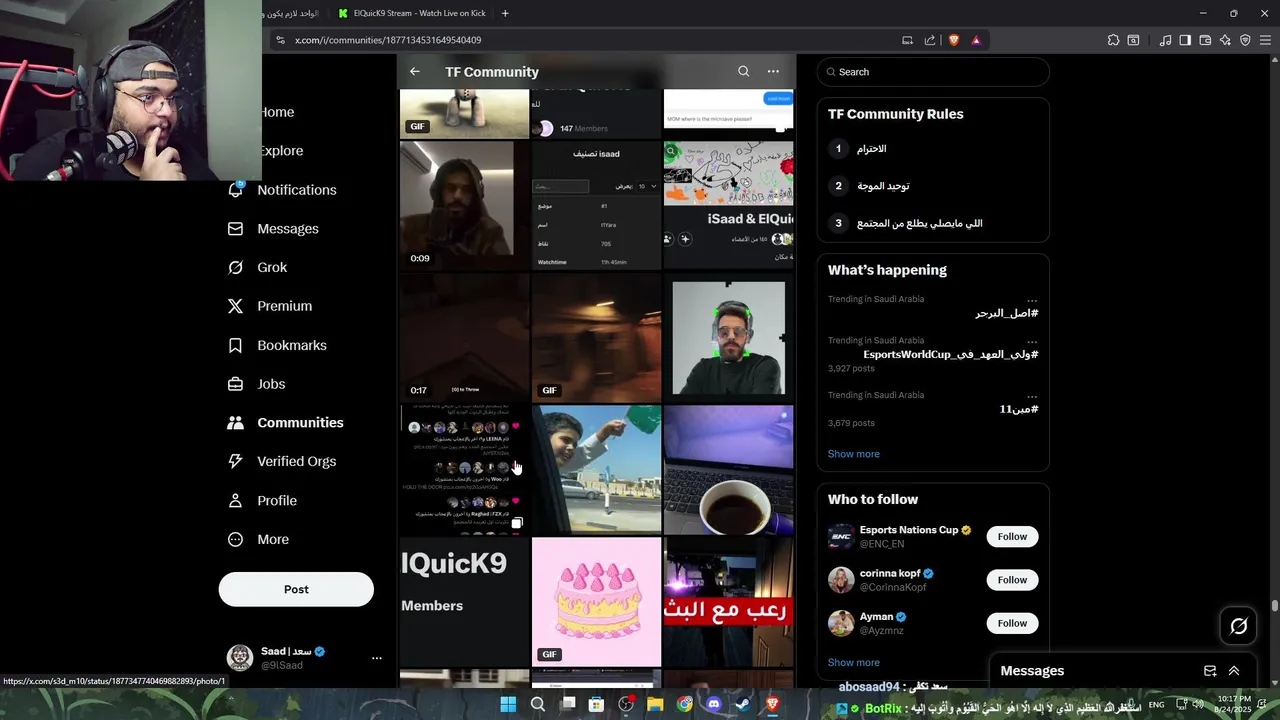Click the Communities people icon
Viewport: 1280px width, 720px height.
pyautogui.click(x=236, y=423)
